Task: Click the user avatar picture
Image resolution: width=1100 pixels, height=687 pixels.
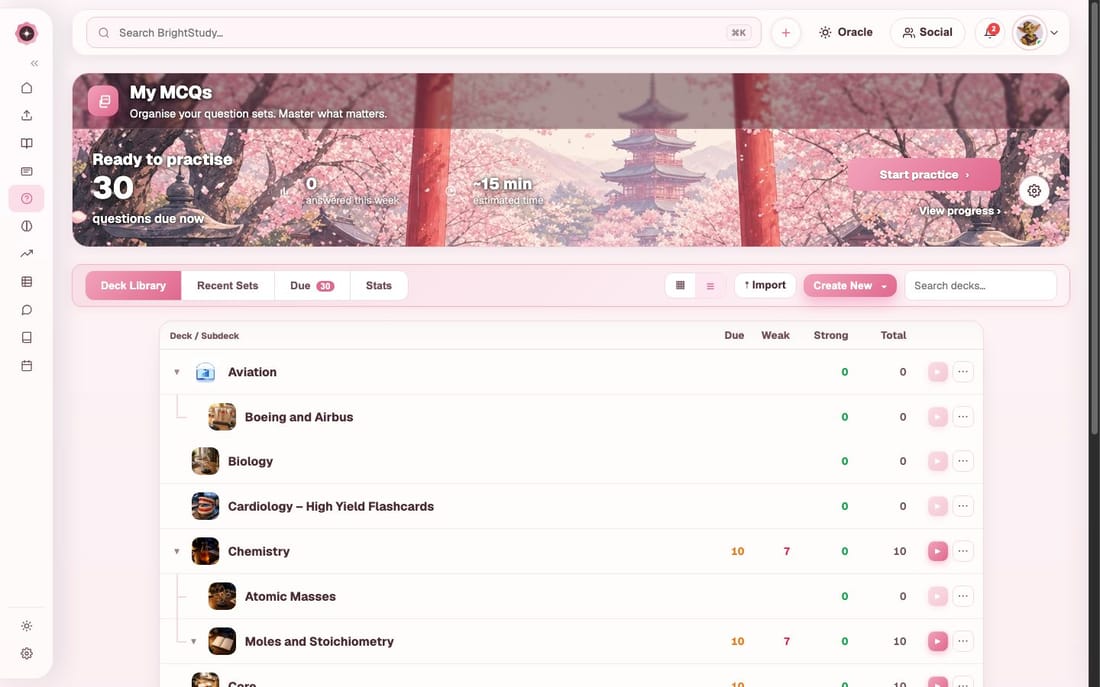Action: click(x=1028, y=32)
